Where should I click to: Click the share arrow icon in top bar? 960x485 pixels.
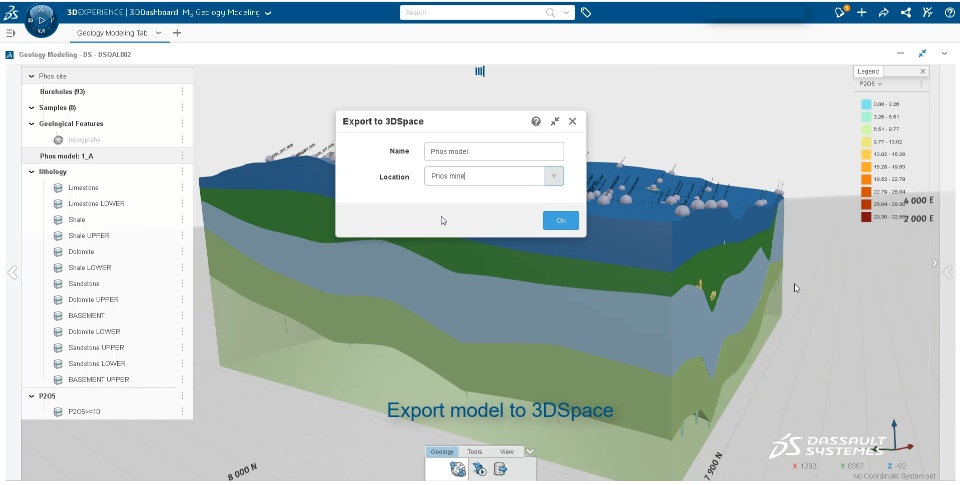click(883, 12)
